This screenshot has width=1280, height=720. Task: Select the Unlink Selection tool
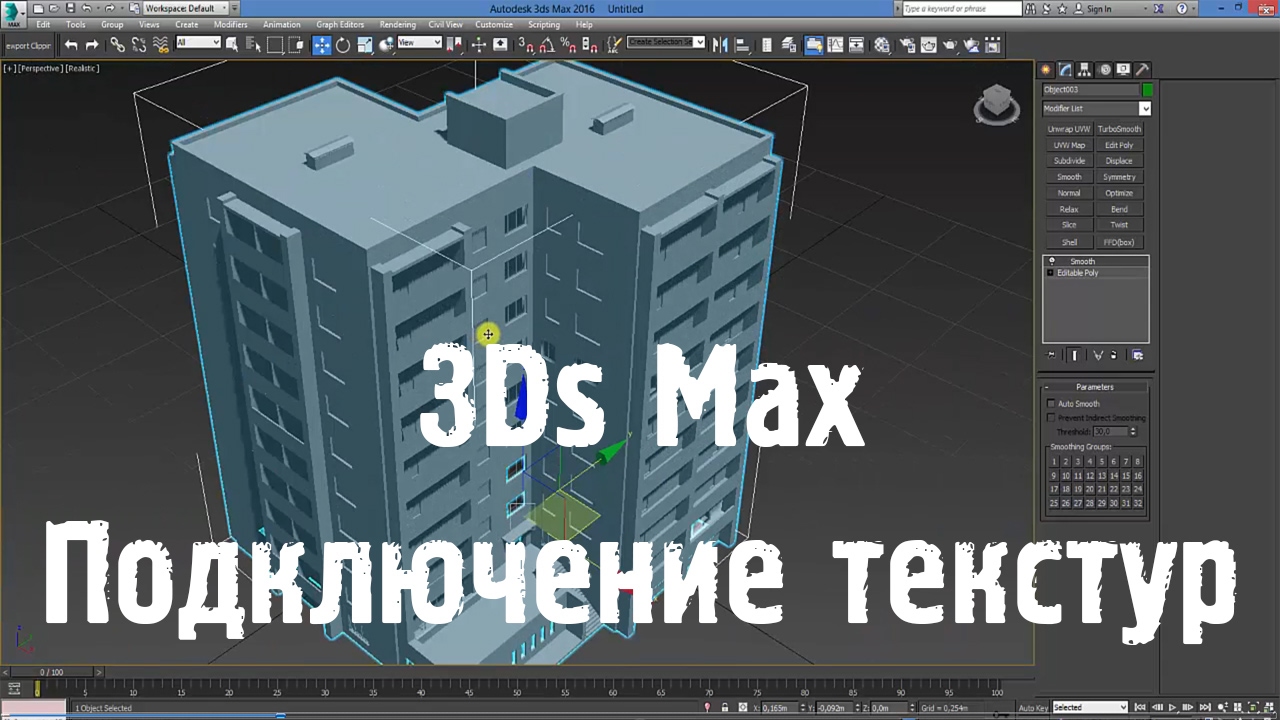[139, 45]
